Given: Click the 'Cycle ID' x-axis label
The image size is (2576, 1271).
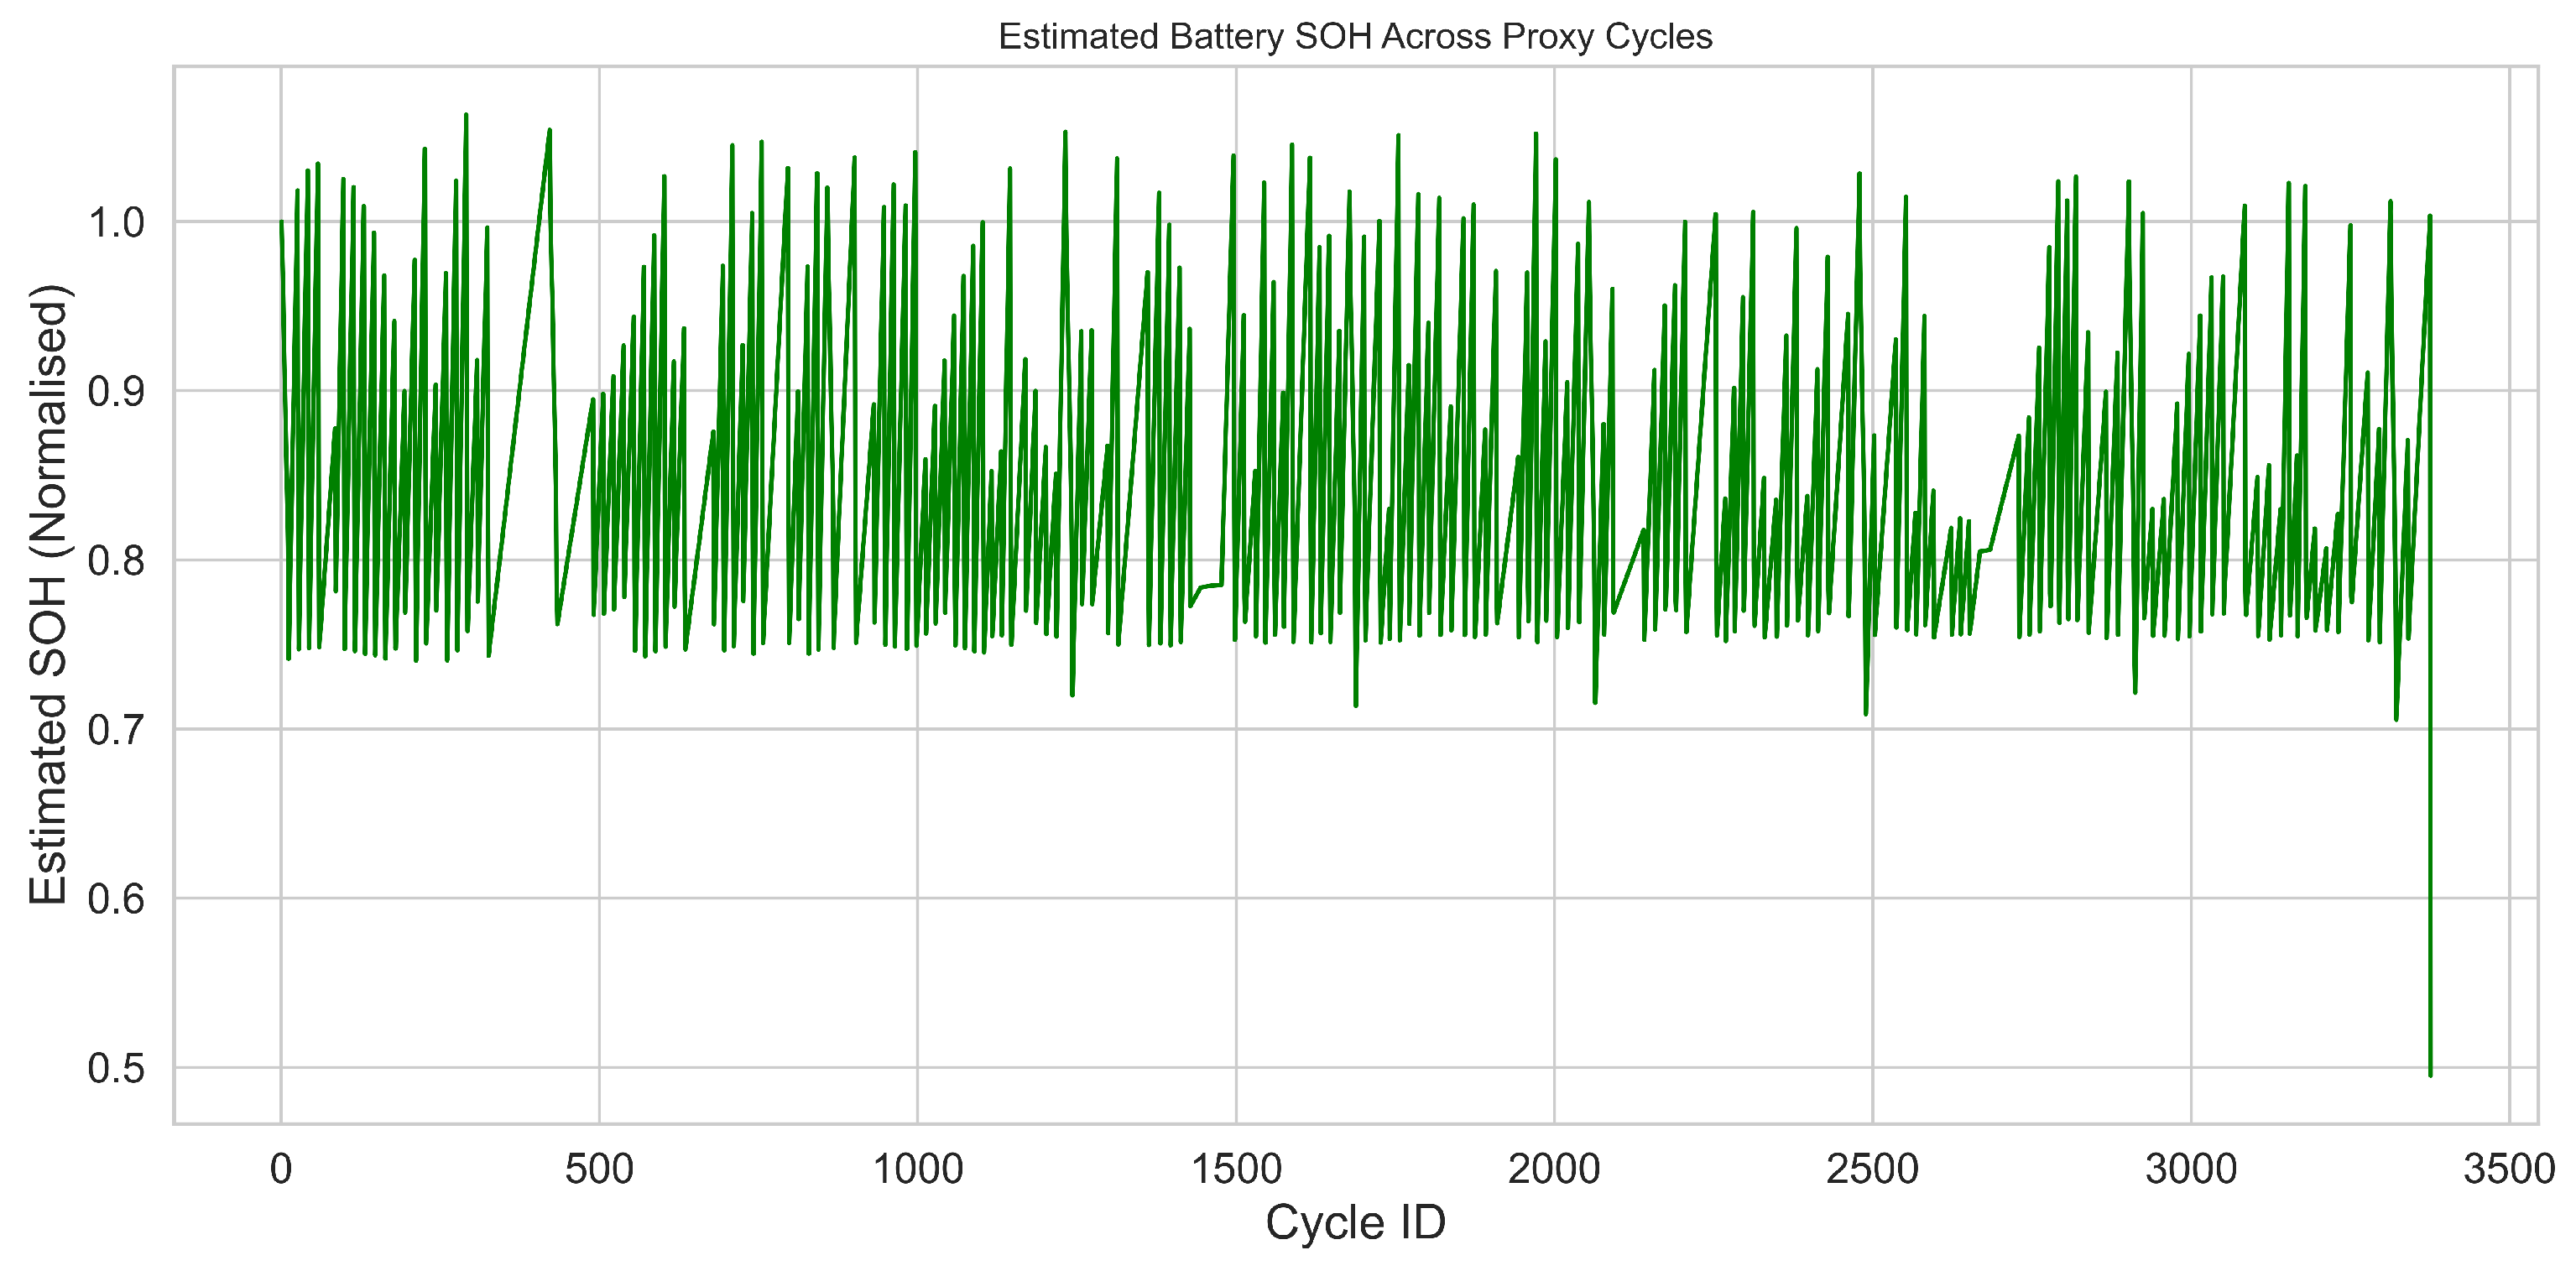Looking at the screenshot, I should coord(1355,1222).
